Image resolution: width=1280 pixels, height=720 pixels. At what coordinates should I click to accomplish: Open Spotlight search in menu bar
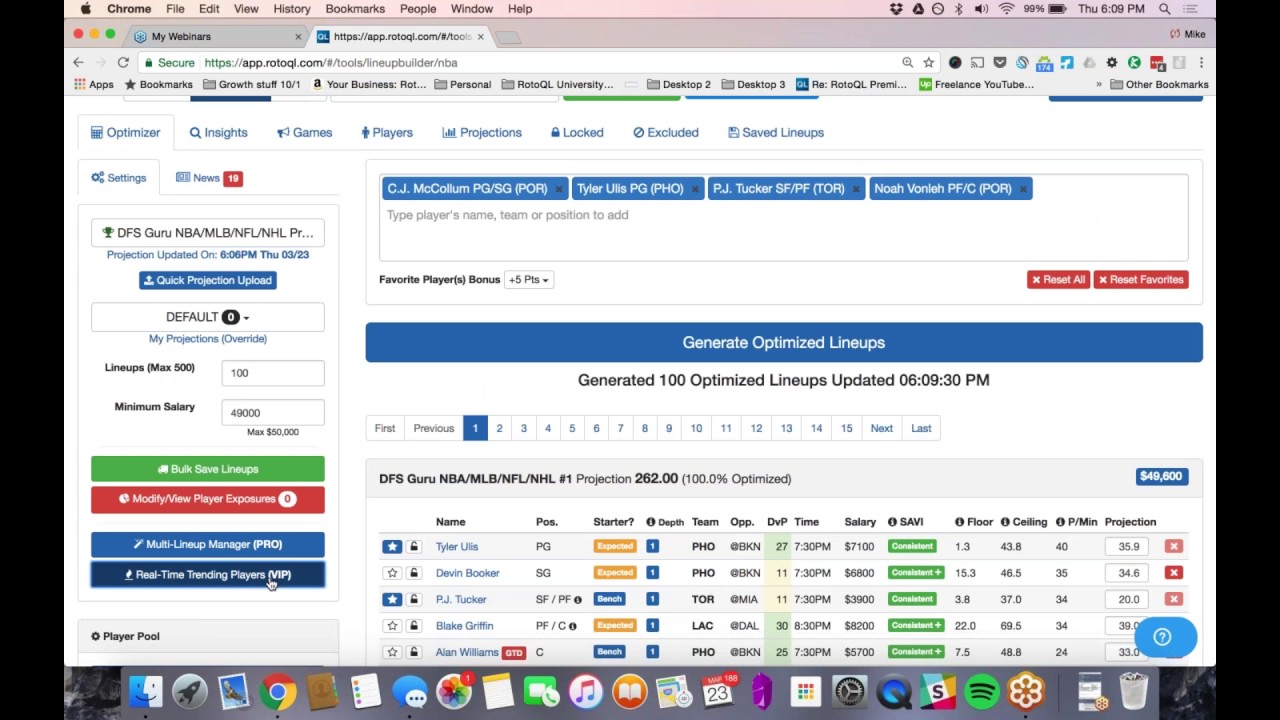click(x=1165, y=9)
